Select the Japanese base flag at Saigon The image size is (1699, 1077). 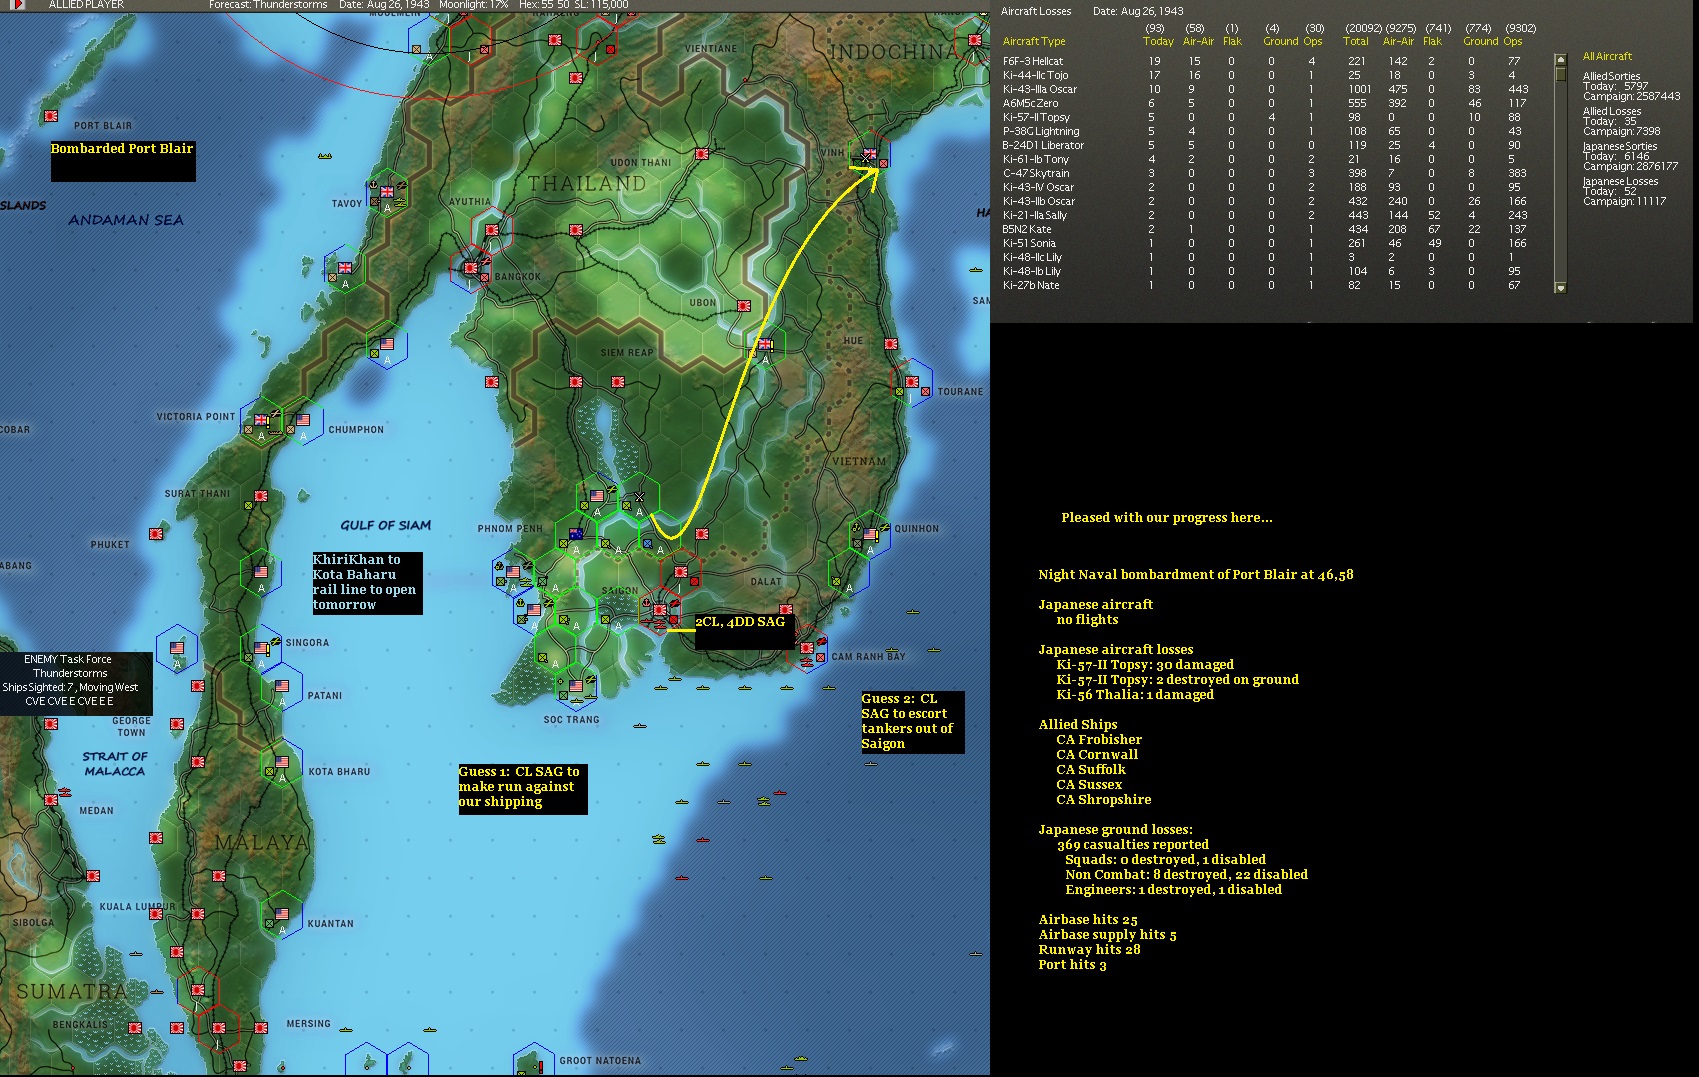tap(660, 610)
